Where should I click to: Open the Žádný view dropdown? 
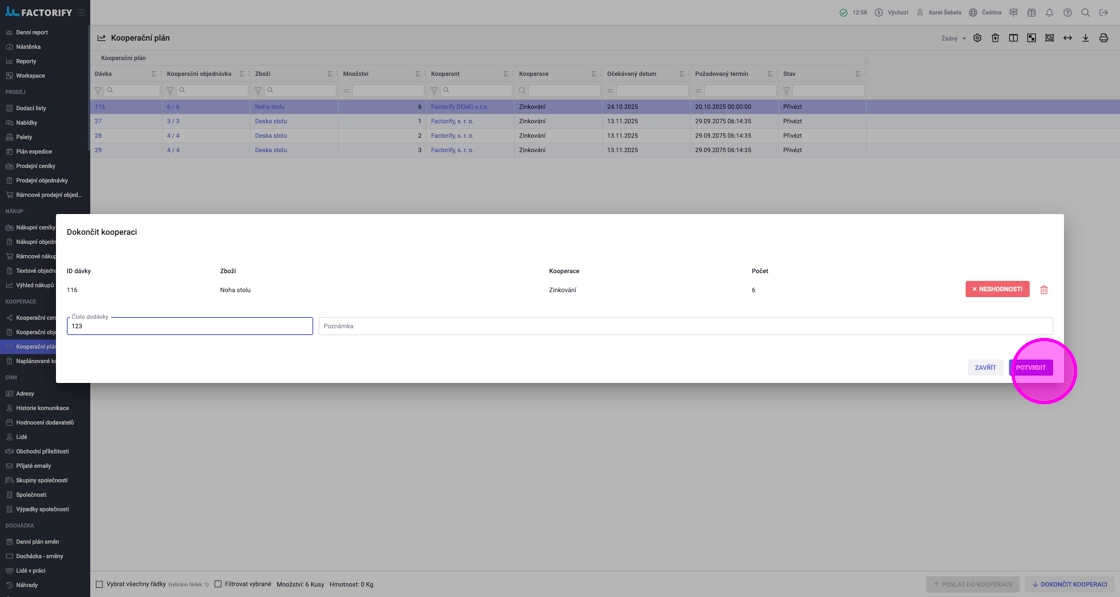954,39
